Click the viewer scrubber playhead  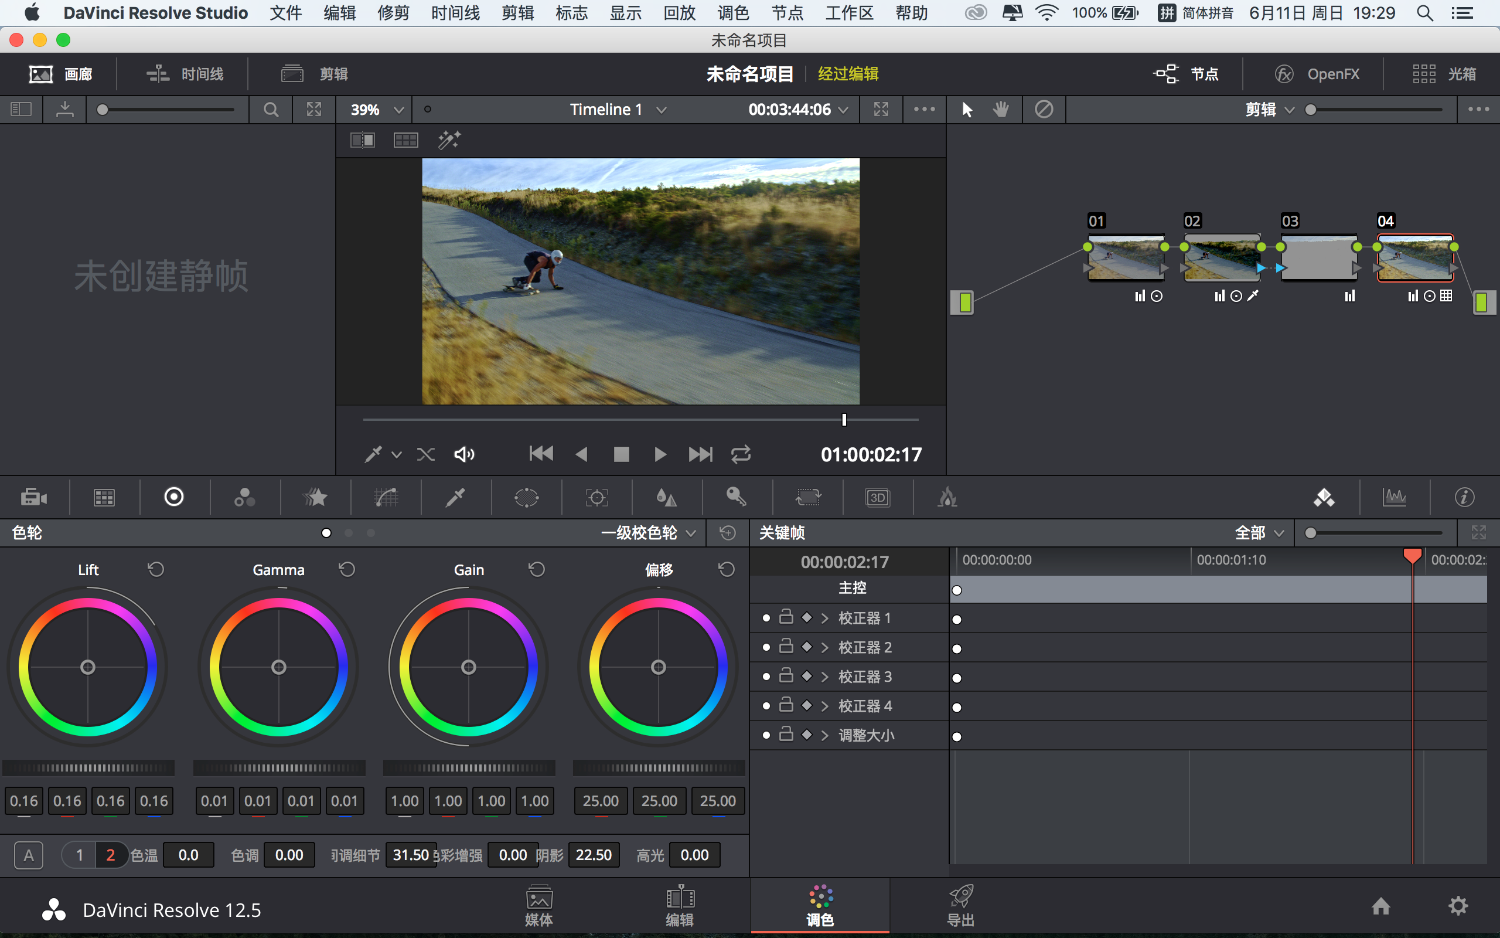(x=844, y=420)
